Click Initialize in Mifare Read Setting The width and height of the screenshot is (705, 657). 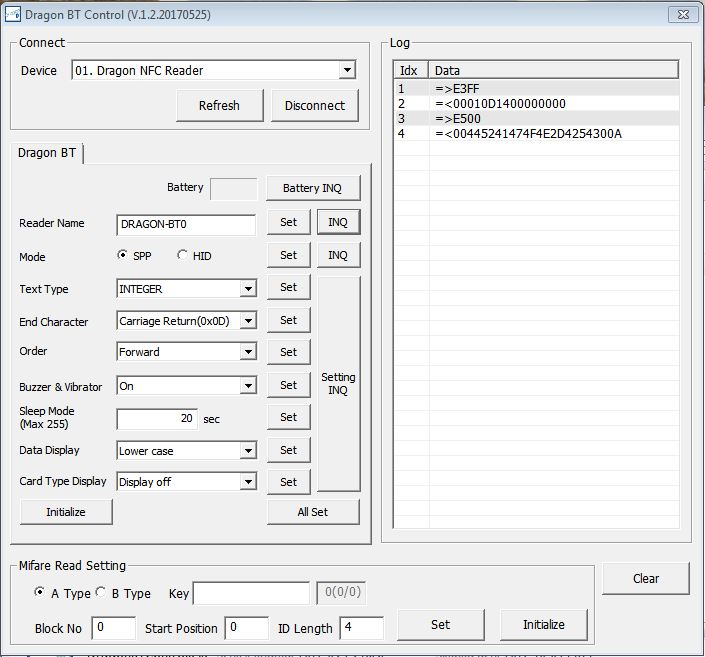544,625
